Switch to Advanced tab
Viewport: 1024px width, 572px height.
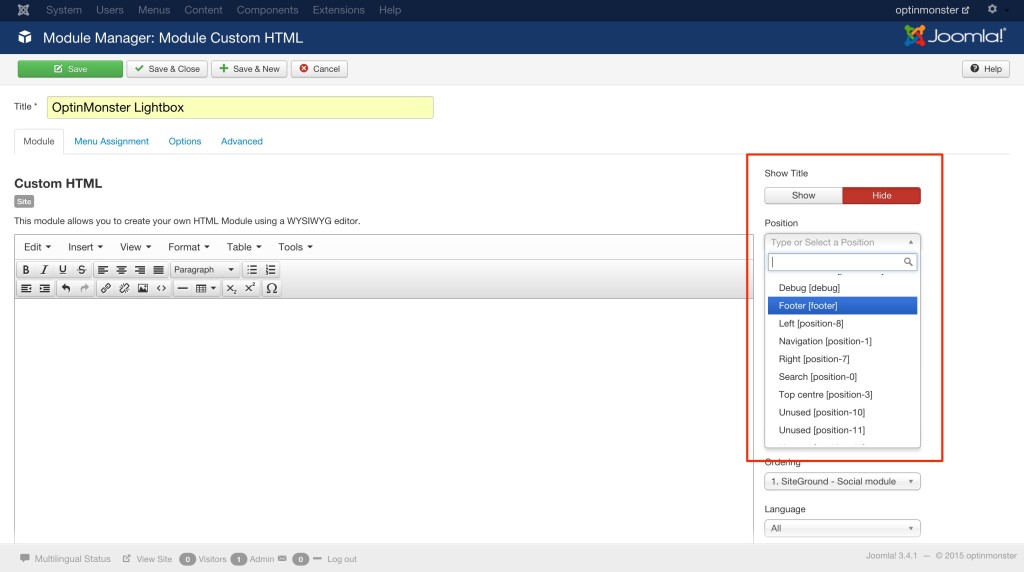(x=242, y=141)
